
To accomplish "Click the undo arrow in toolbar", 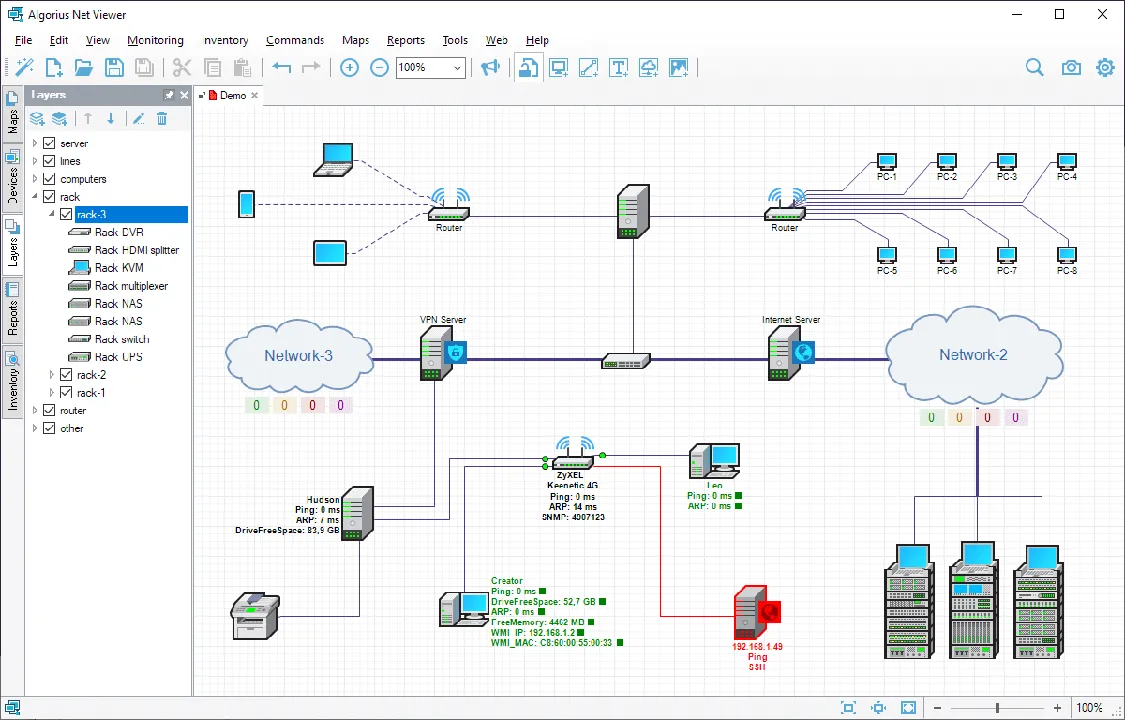I will (x=281, y=67).
